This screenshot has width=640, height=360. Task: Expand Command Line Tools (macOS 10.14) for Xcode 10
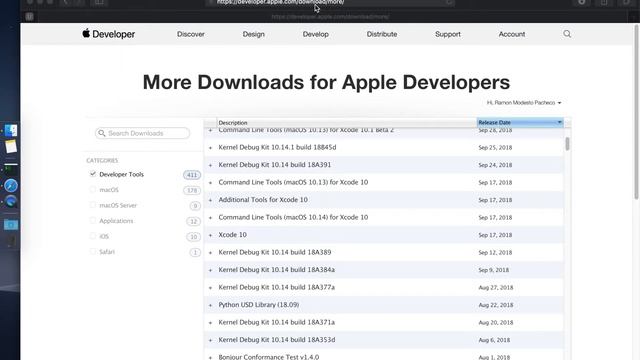pyautogui.click(x=211, y=218)
